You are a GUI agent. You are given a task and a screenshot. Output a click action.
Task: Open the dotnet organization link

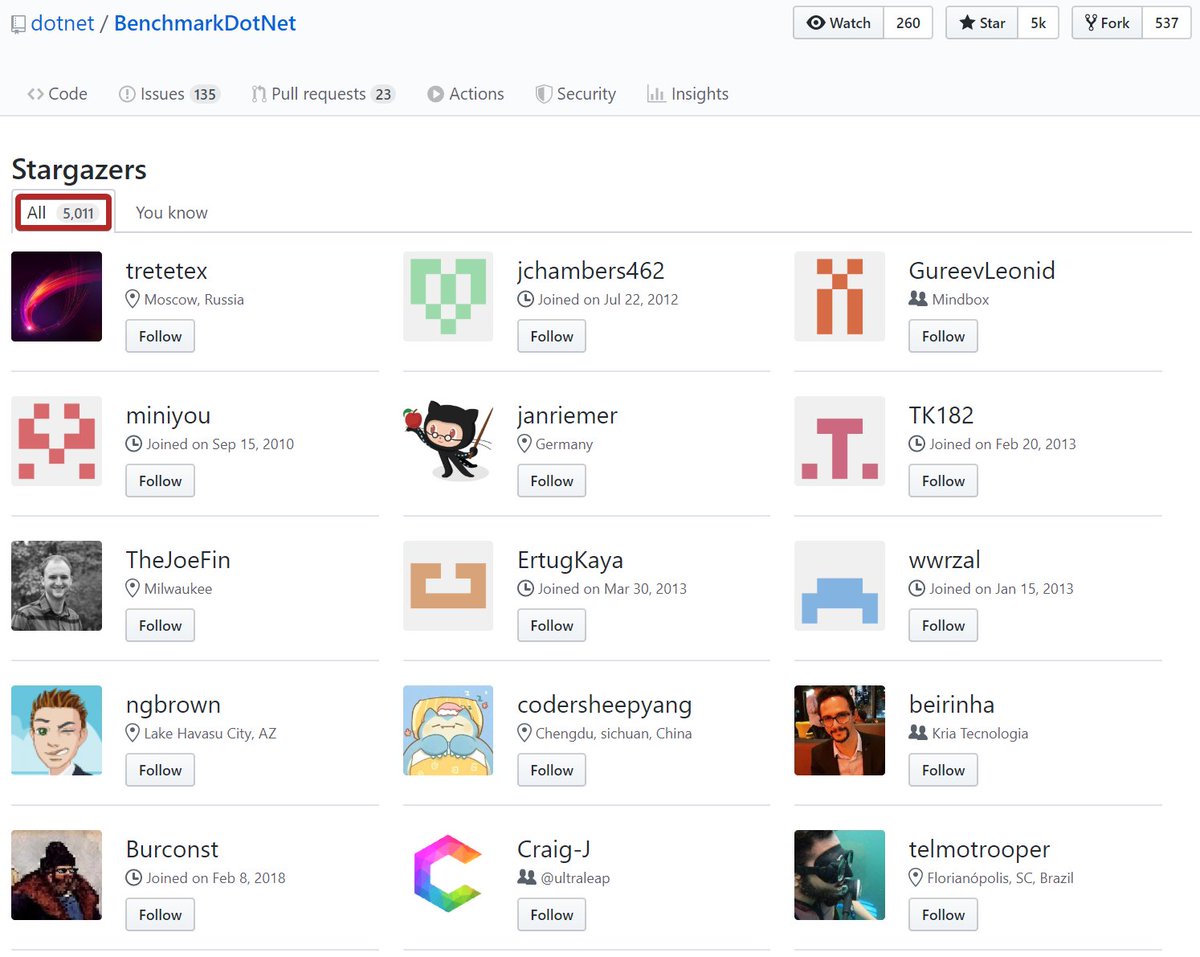(x=62, y=23)
